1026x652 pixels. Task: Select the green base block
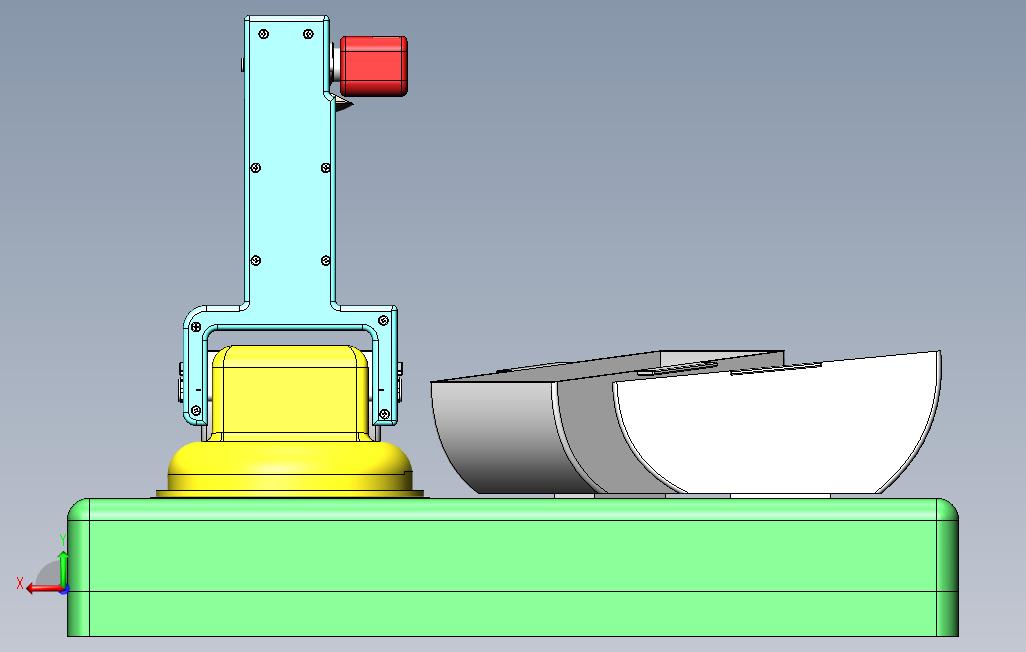(x=513, y=567)
